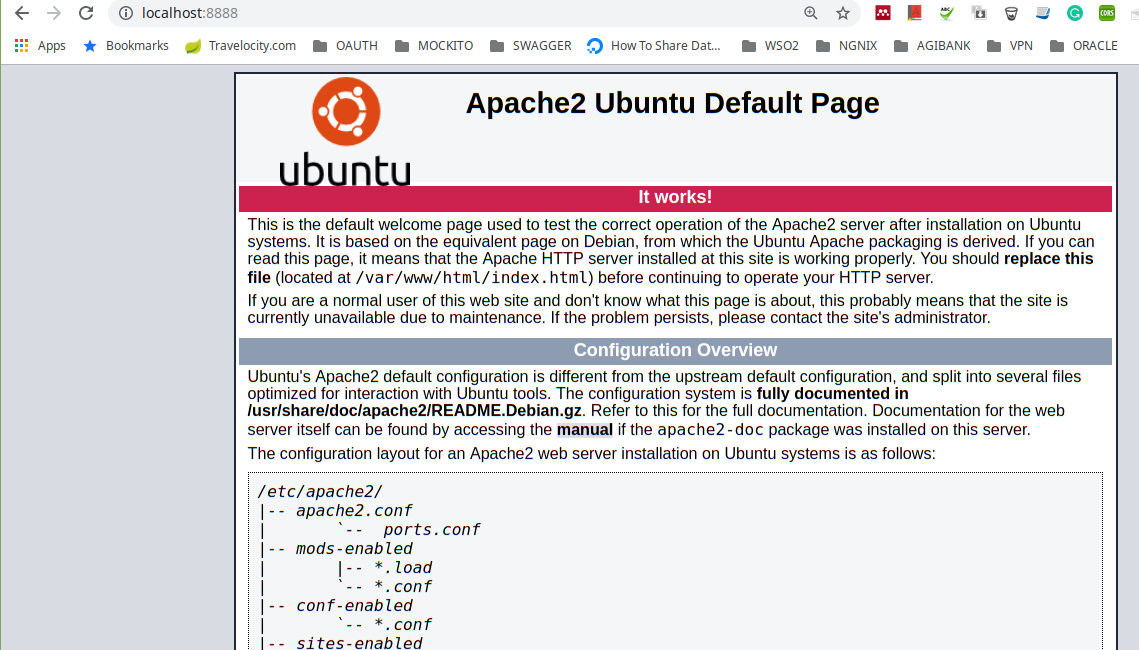1139x650 pixels.
Task: Click the ports.conf entry in config tree
Action: [x=431, y=529]
